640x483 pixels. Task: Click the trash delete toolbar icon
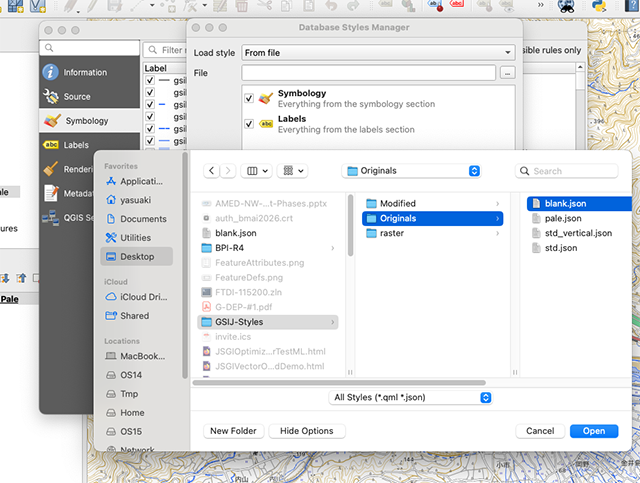[x=242, y=5]
